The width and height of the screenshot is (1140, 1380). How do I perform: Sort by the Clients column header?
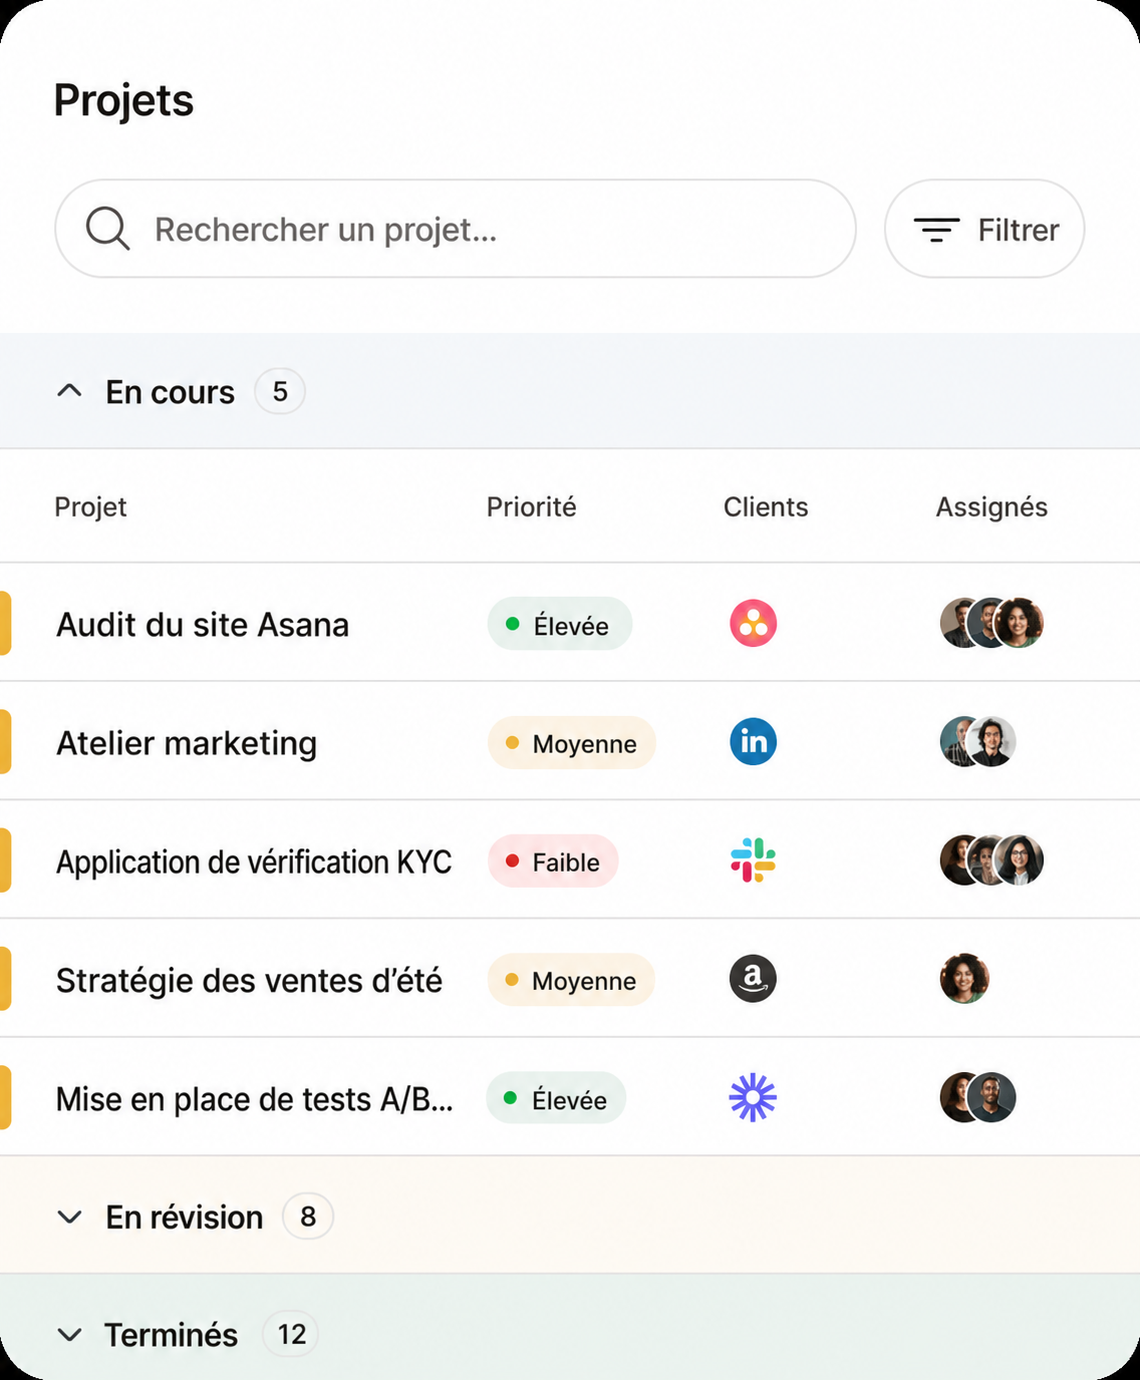pos(766,507)
